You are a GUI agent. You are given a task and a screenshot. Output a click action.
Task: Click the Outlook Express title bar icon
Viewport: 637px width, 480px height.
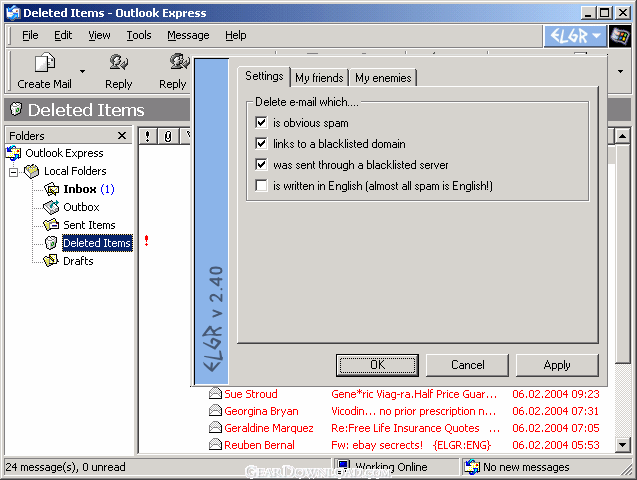click(x=13, y=13)
